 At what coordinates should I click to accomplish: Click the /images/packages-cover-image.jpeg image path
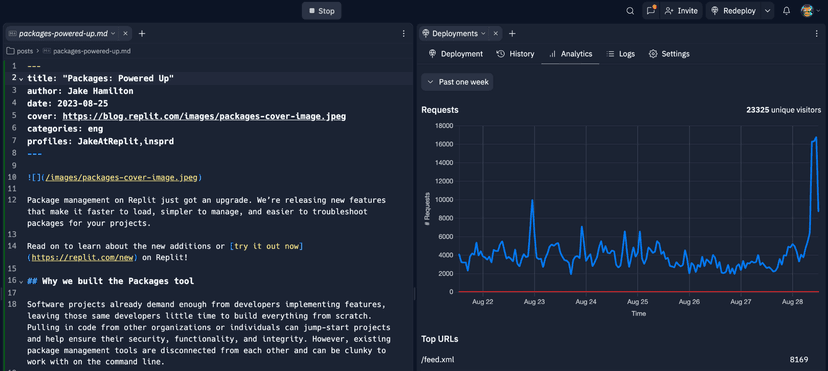pyautogui.click(x=121, y=177)
